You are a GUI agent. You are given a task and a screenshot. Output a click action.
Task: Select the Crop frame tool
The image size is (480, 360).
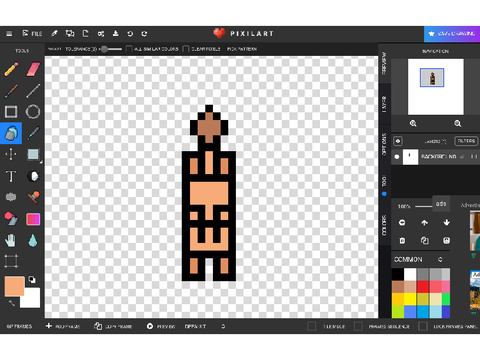tap(11, 261)
